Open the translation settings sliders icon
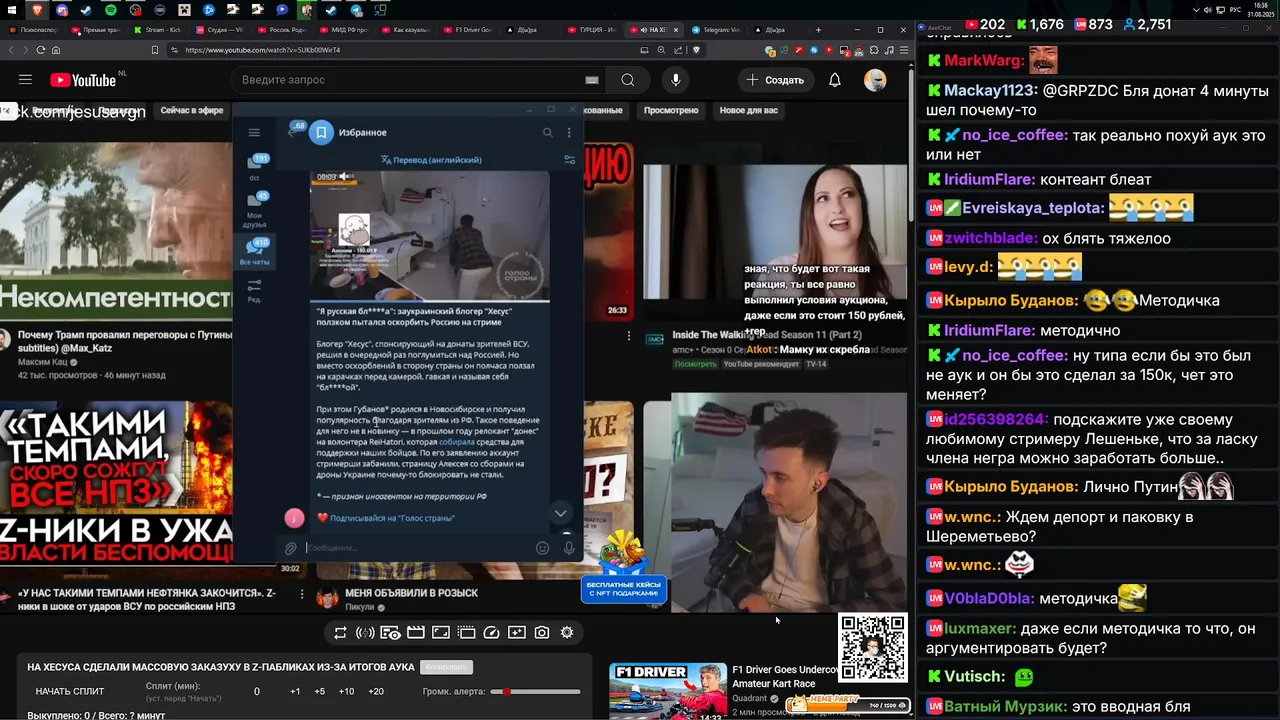Screen dimensions: 1280x720 click(x=569, y=160)
